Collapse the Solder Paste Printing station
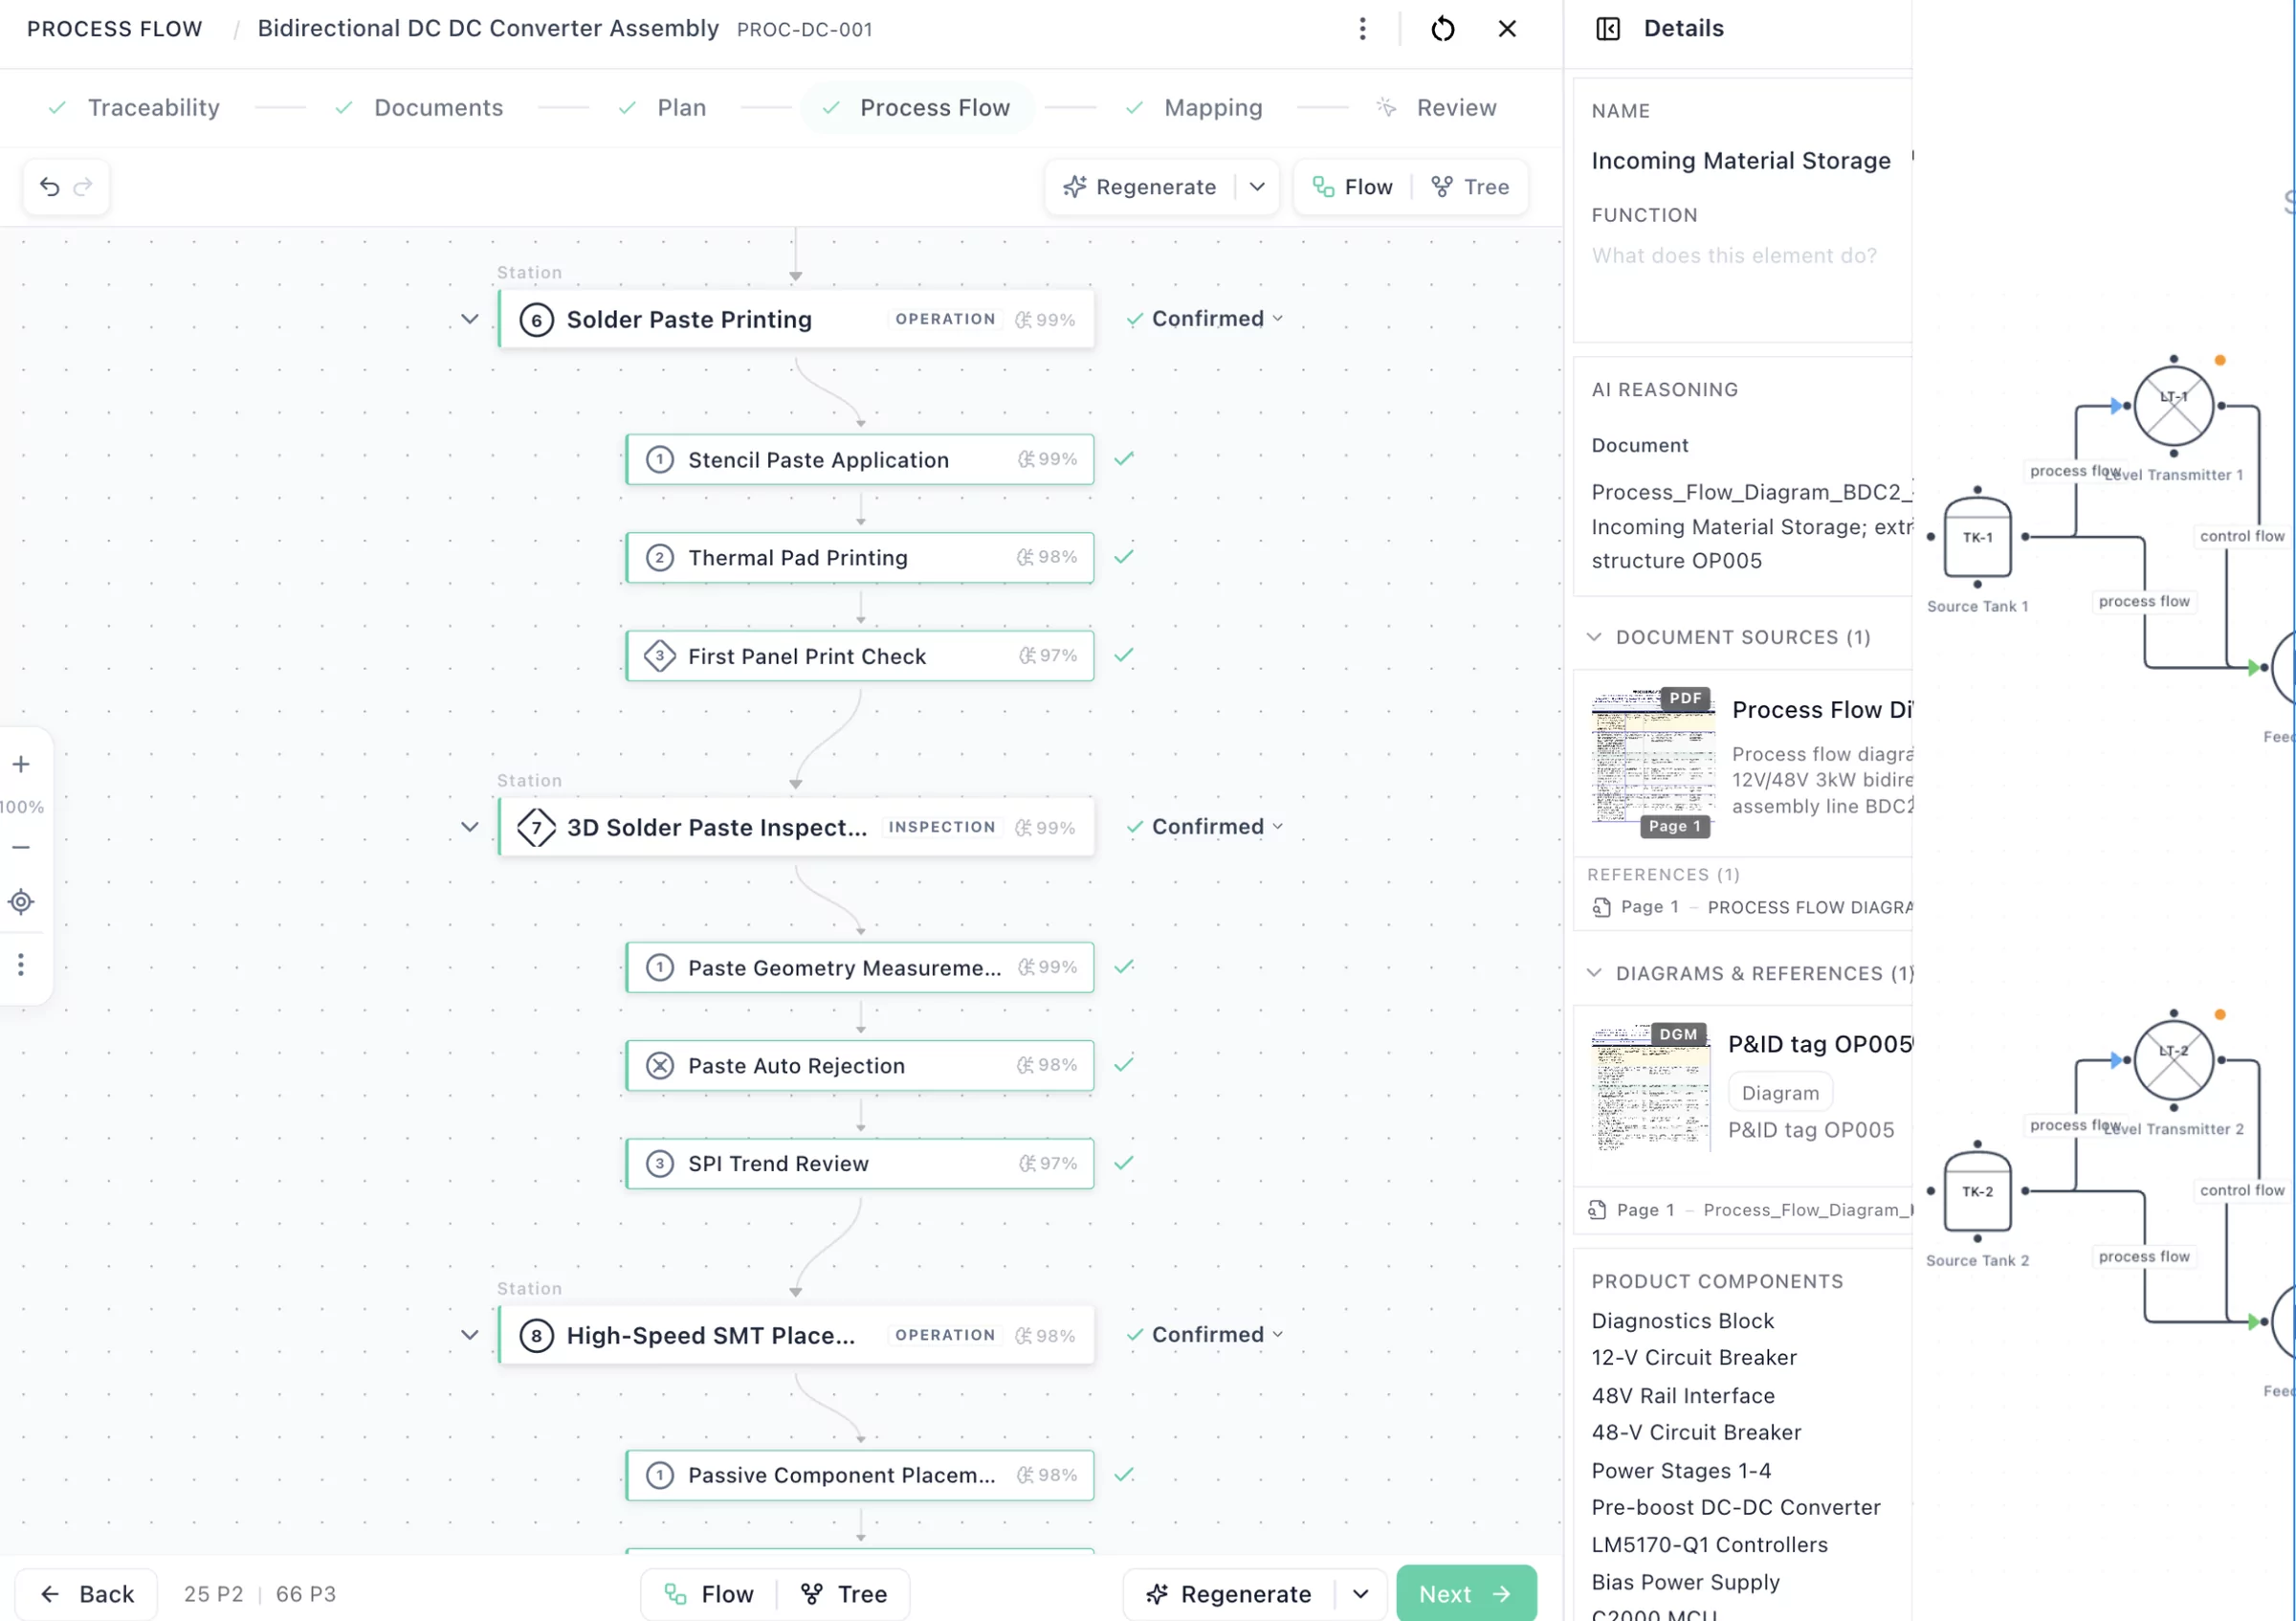Viewport: 2296px width, 1621px height. coord(469,320)
